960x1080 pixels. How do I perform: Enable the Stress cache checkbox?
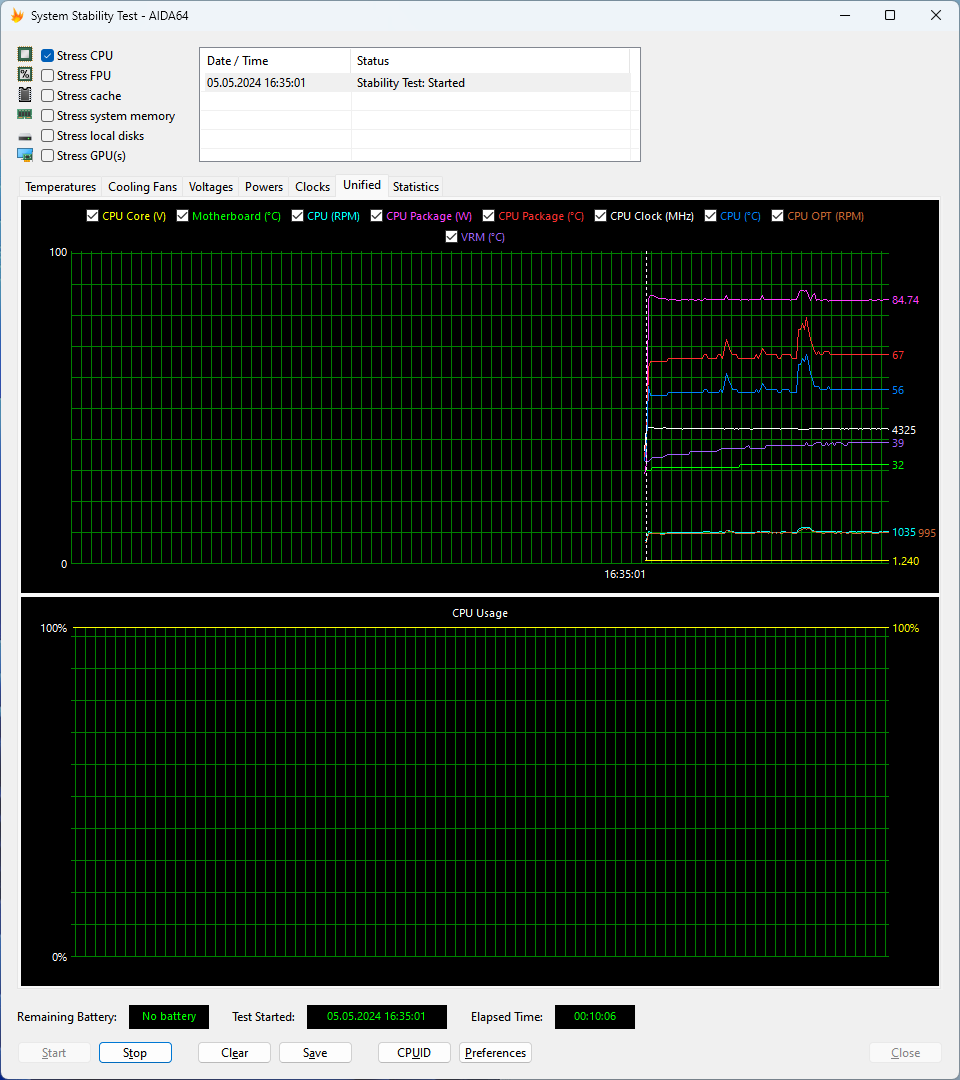(48, 96)
